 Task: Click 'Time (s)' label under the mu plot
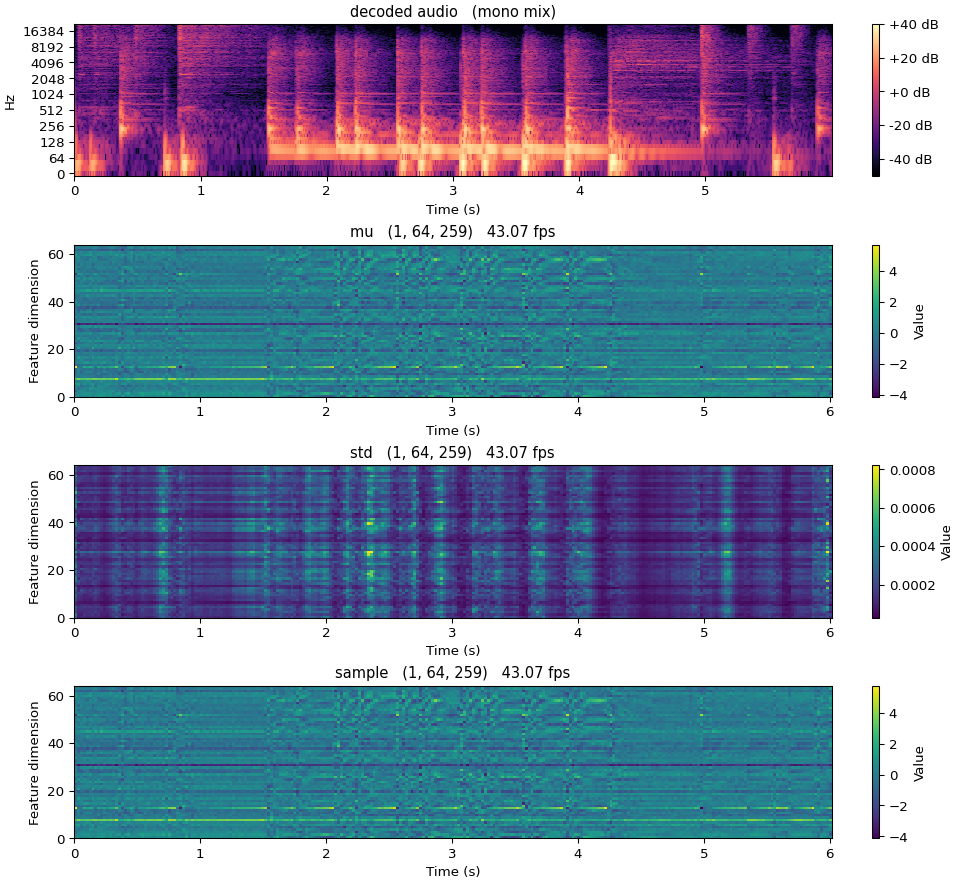point(453,430)
